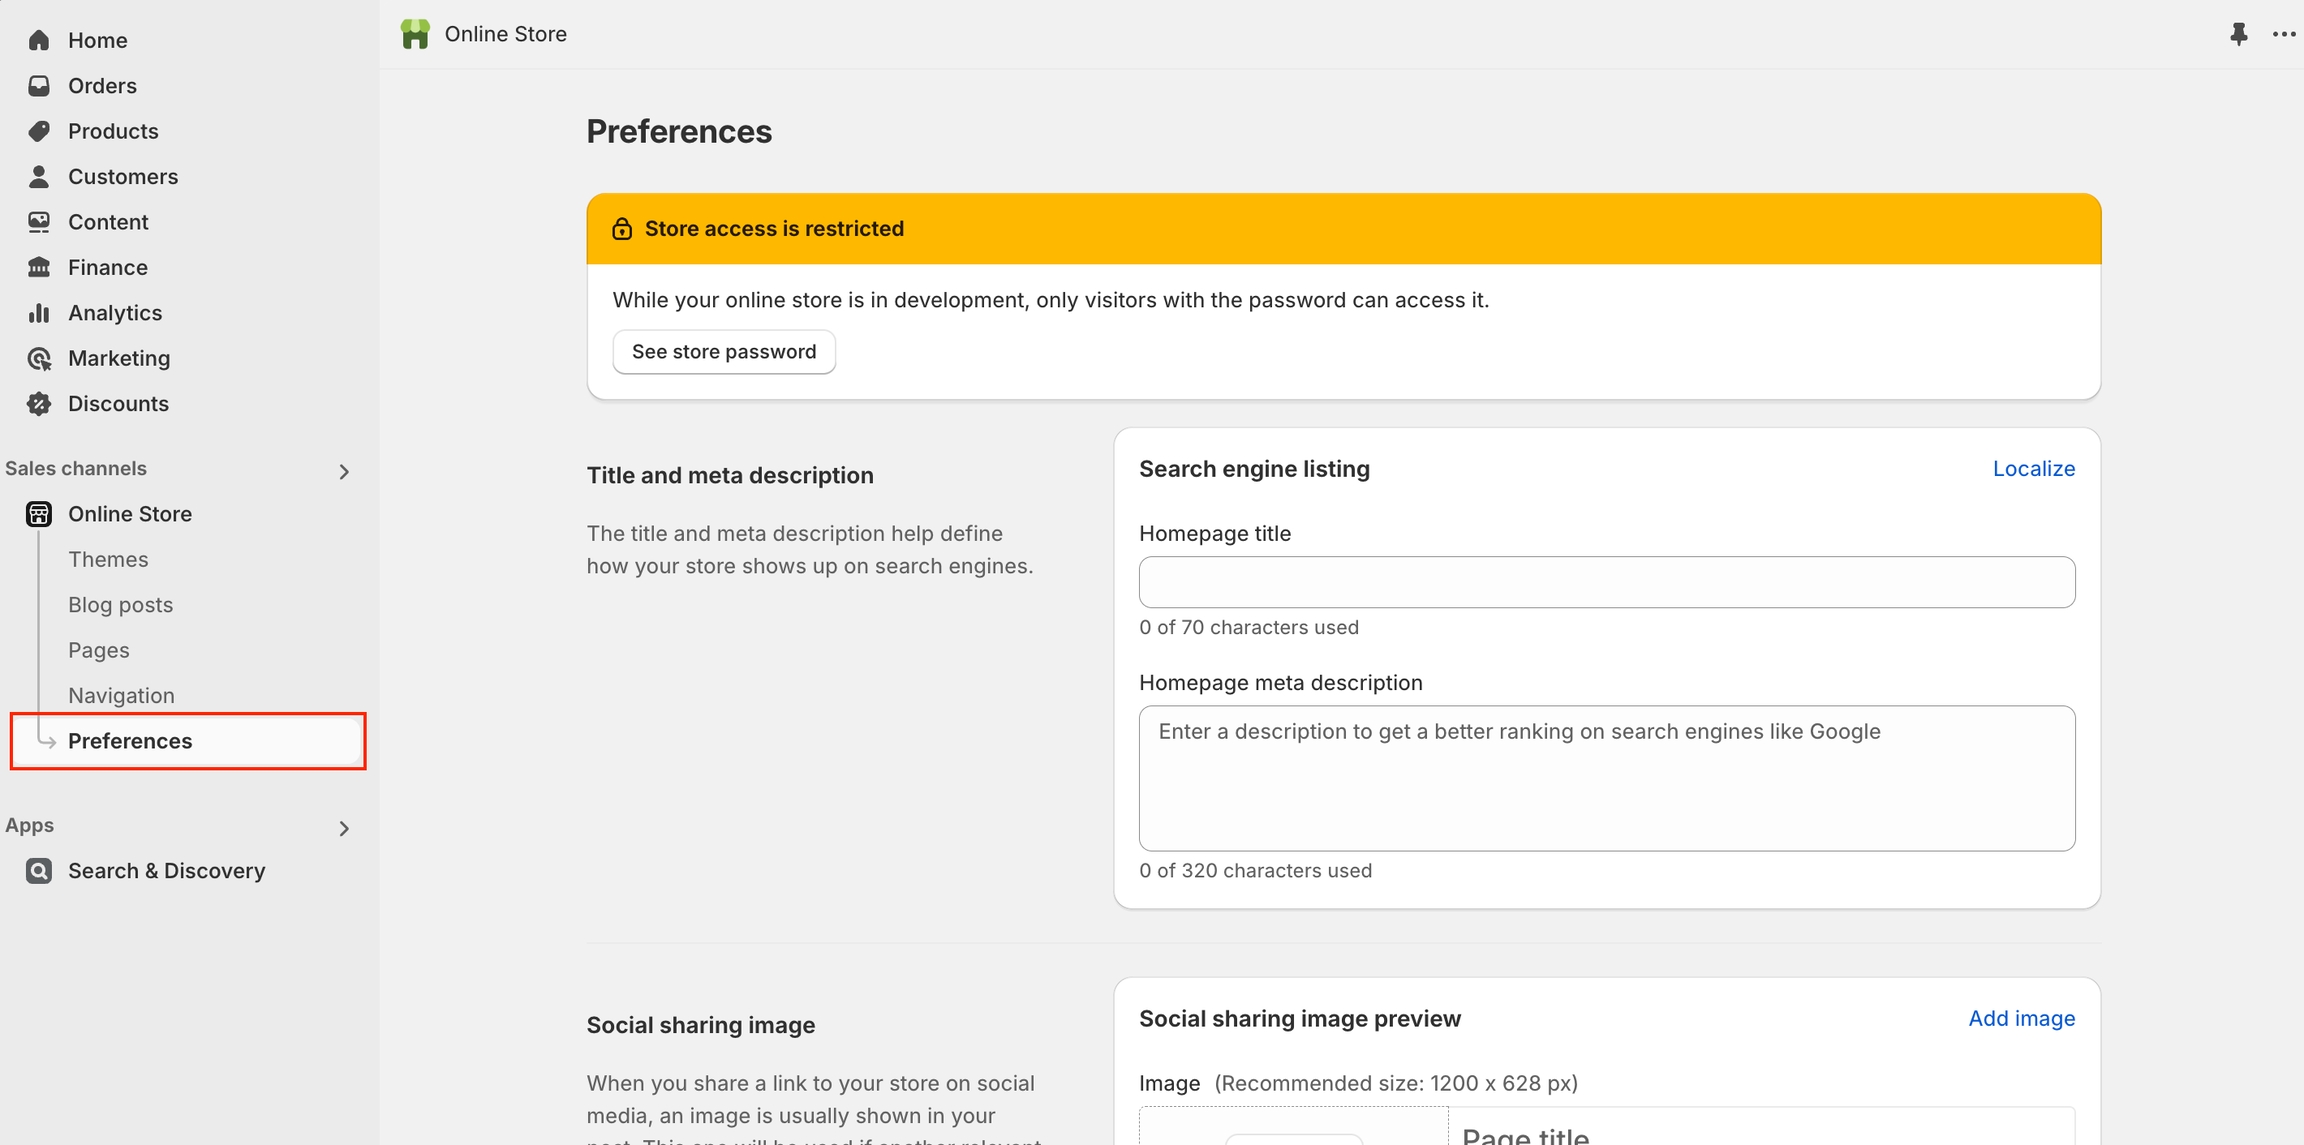Click the Marketing target icon
Image resolution: width=2304 pixels, height=1145 pixels.
[x=39, y=358]
